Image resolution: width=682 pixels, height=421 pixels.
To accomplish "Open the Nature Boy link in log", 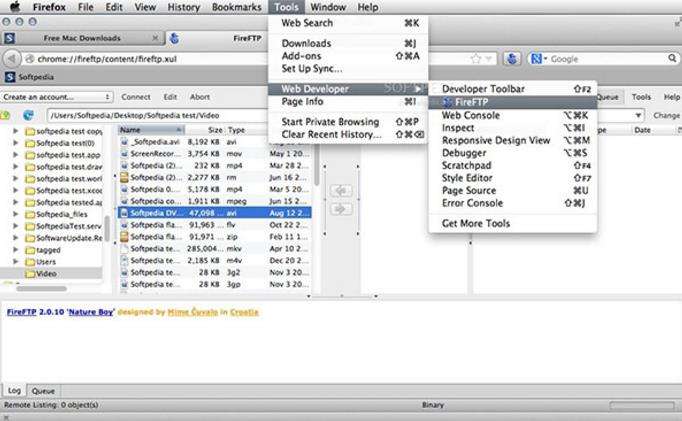I will (x=90, y=312).
